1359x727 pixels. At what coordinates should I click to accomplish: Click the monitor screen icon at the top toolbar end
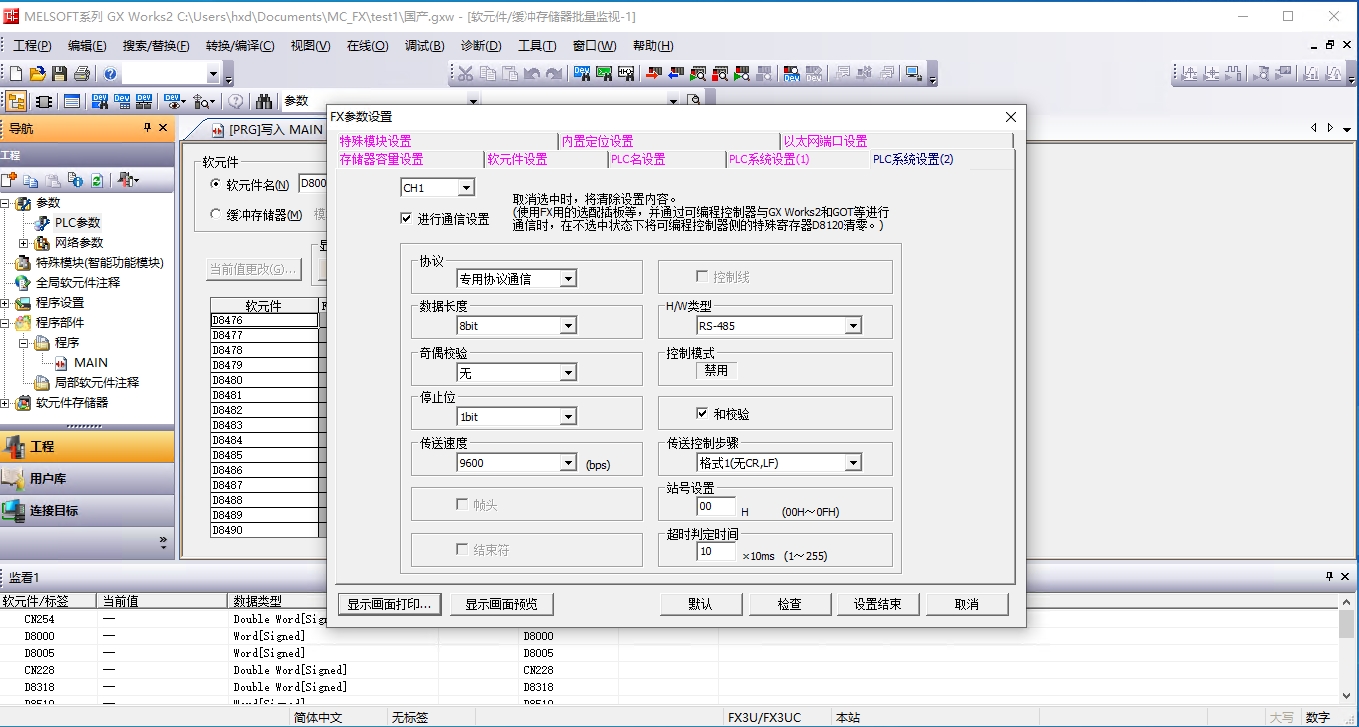[x=912, y=73]
